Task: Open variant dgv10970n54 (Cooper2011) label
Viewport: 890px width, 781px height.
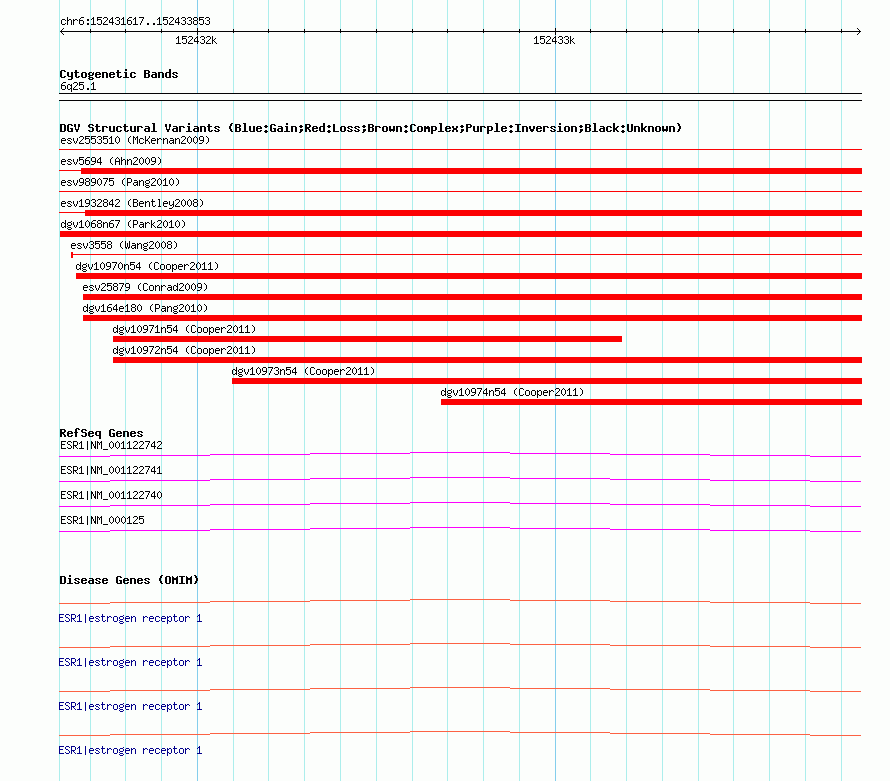Action: (147, 266)
